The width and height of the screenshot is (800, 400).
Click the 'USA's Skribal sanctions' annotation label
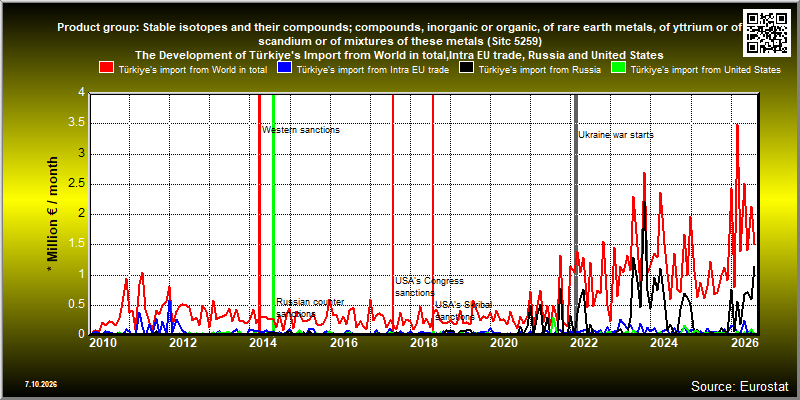point(463,311)
